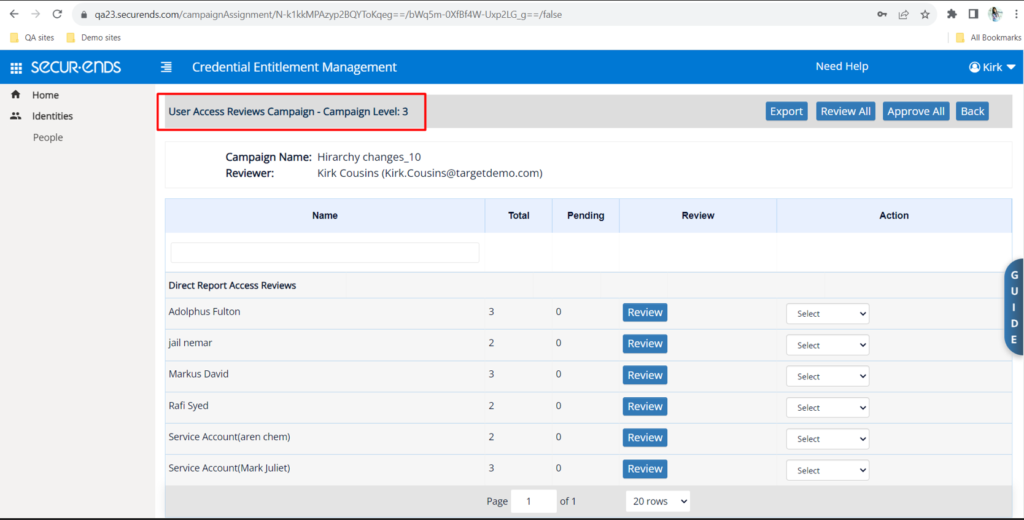The width and height of the screenshot is (1024, 520).
Task: Open the Demo sites bookmark folder
Action: click(93, 37)
